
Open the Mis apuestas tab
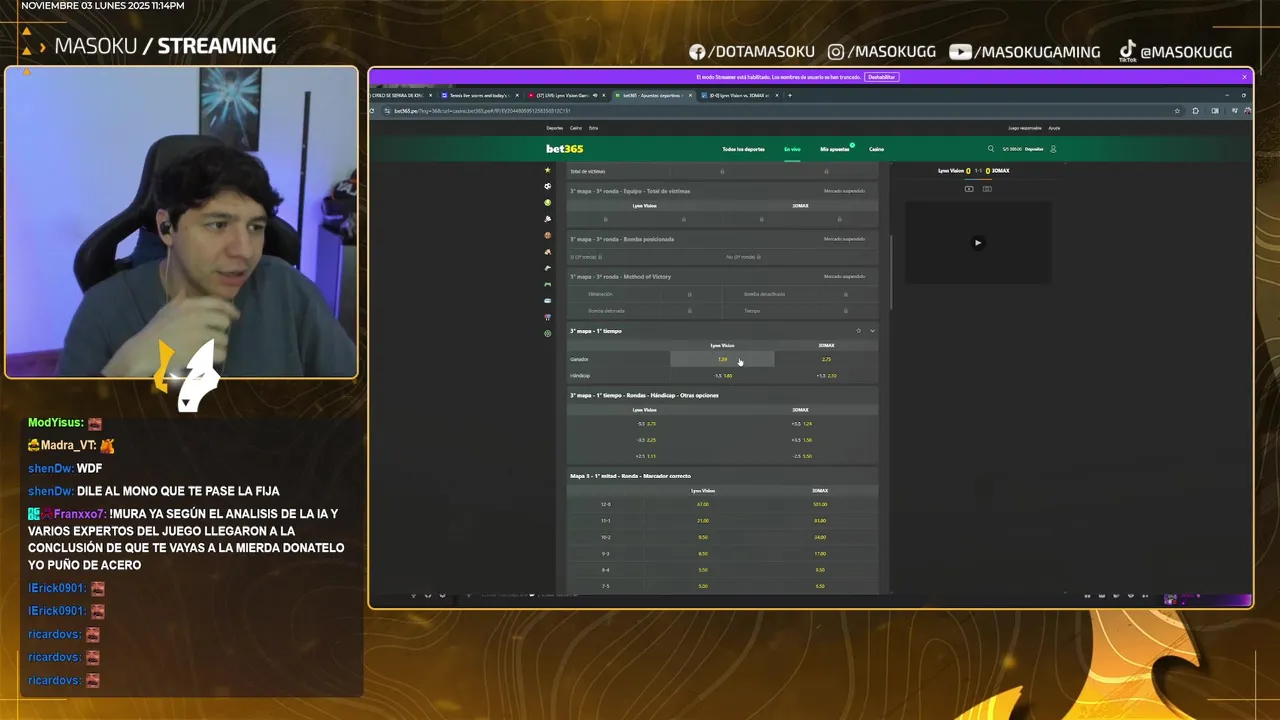pos(834,149)
